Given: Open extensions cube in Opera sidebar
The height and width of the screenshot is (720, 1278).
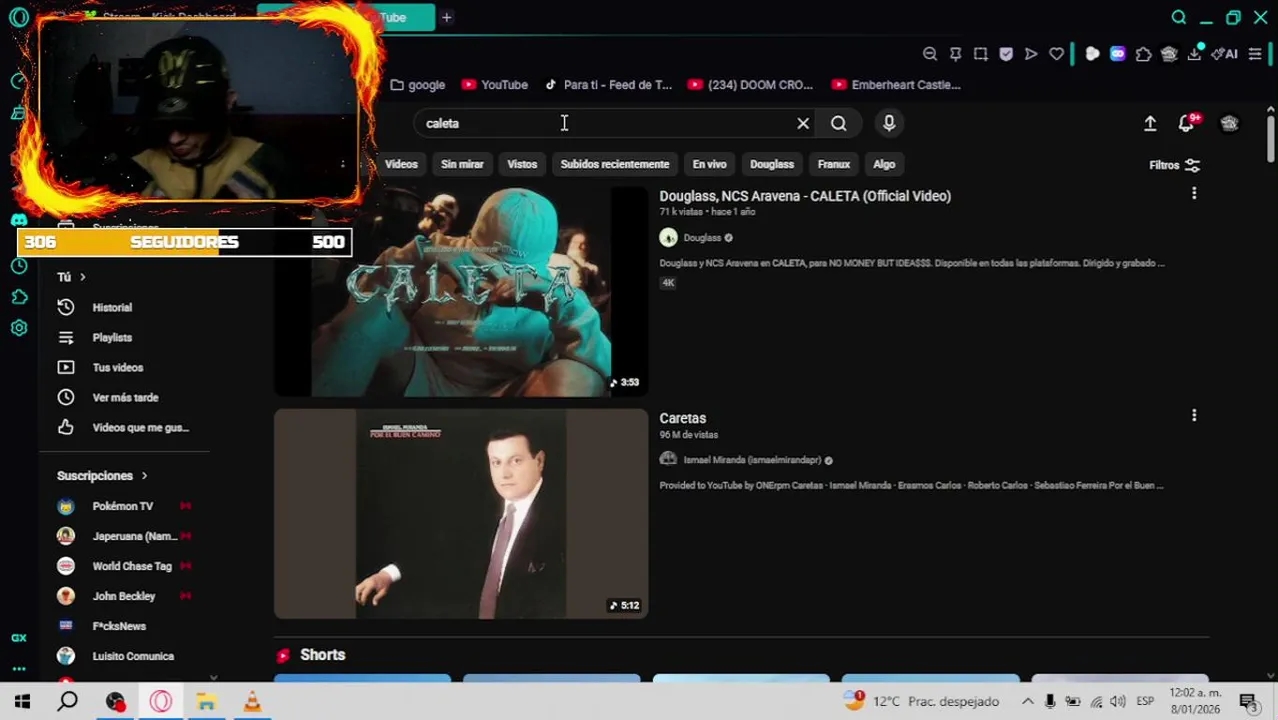Looking at the screenshot, I should pos(19,297).
